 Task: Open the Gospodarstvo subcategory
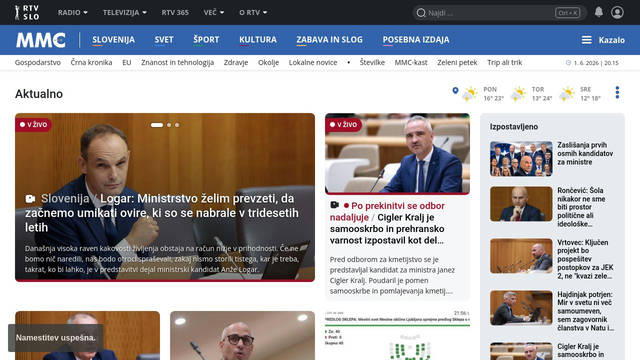(38, 62)
